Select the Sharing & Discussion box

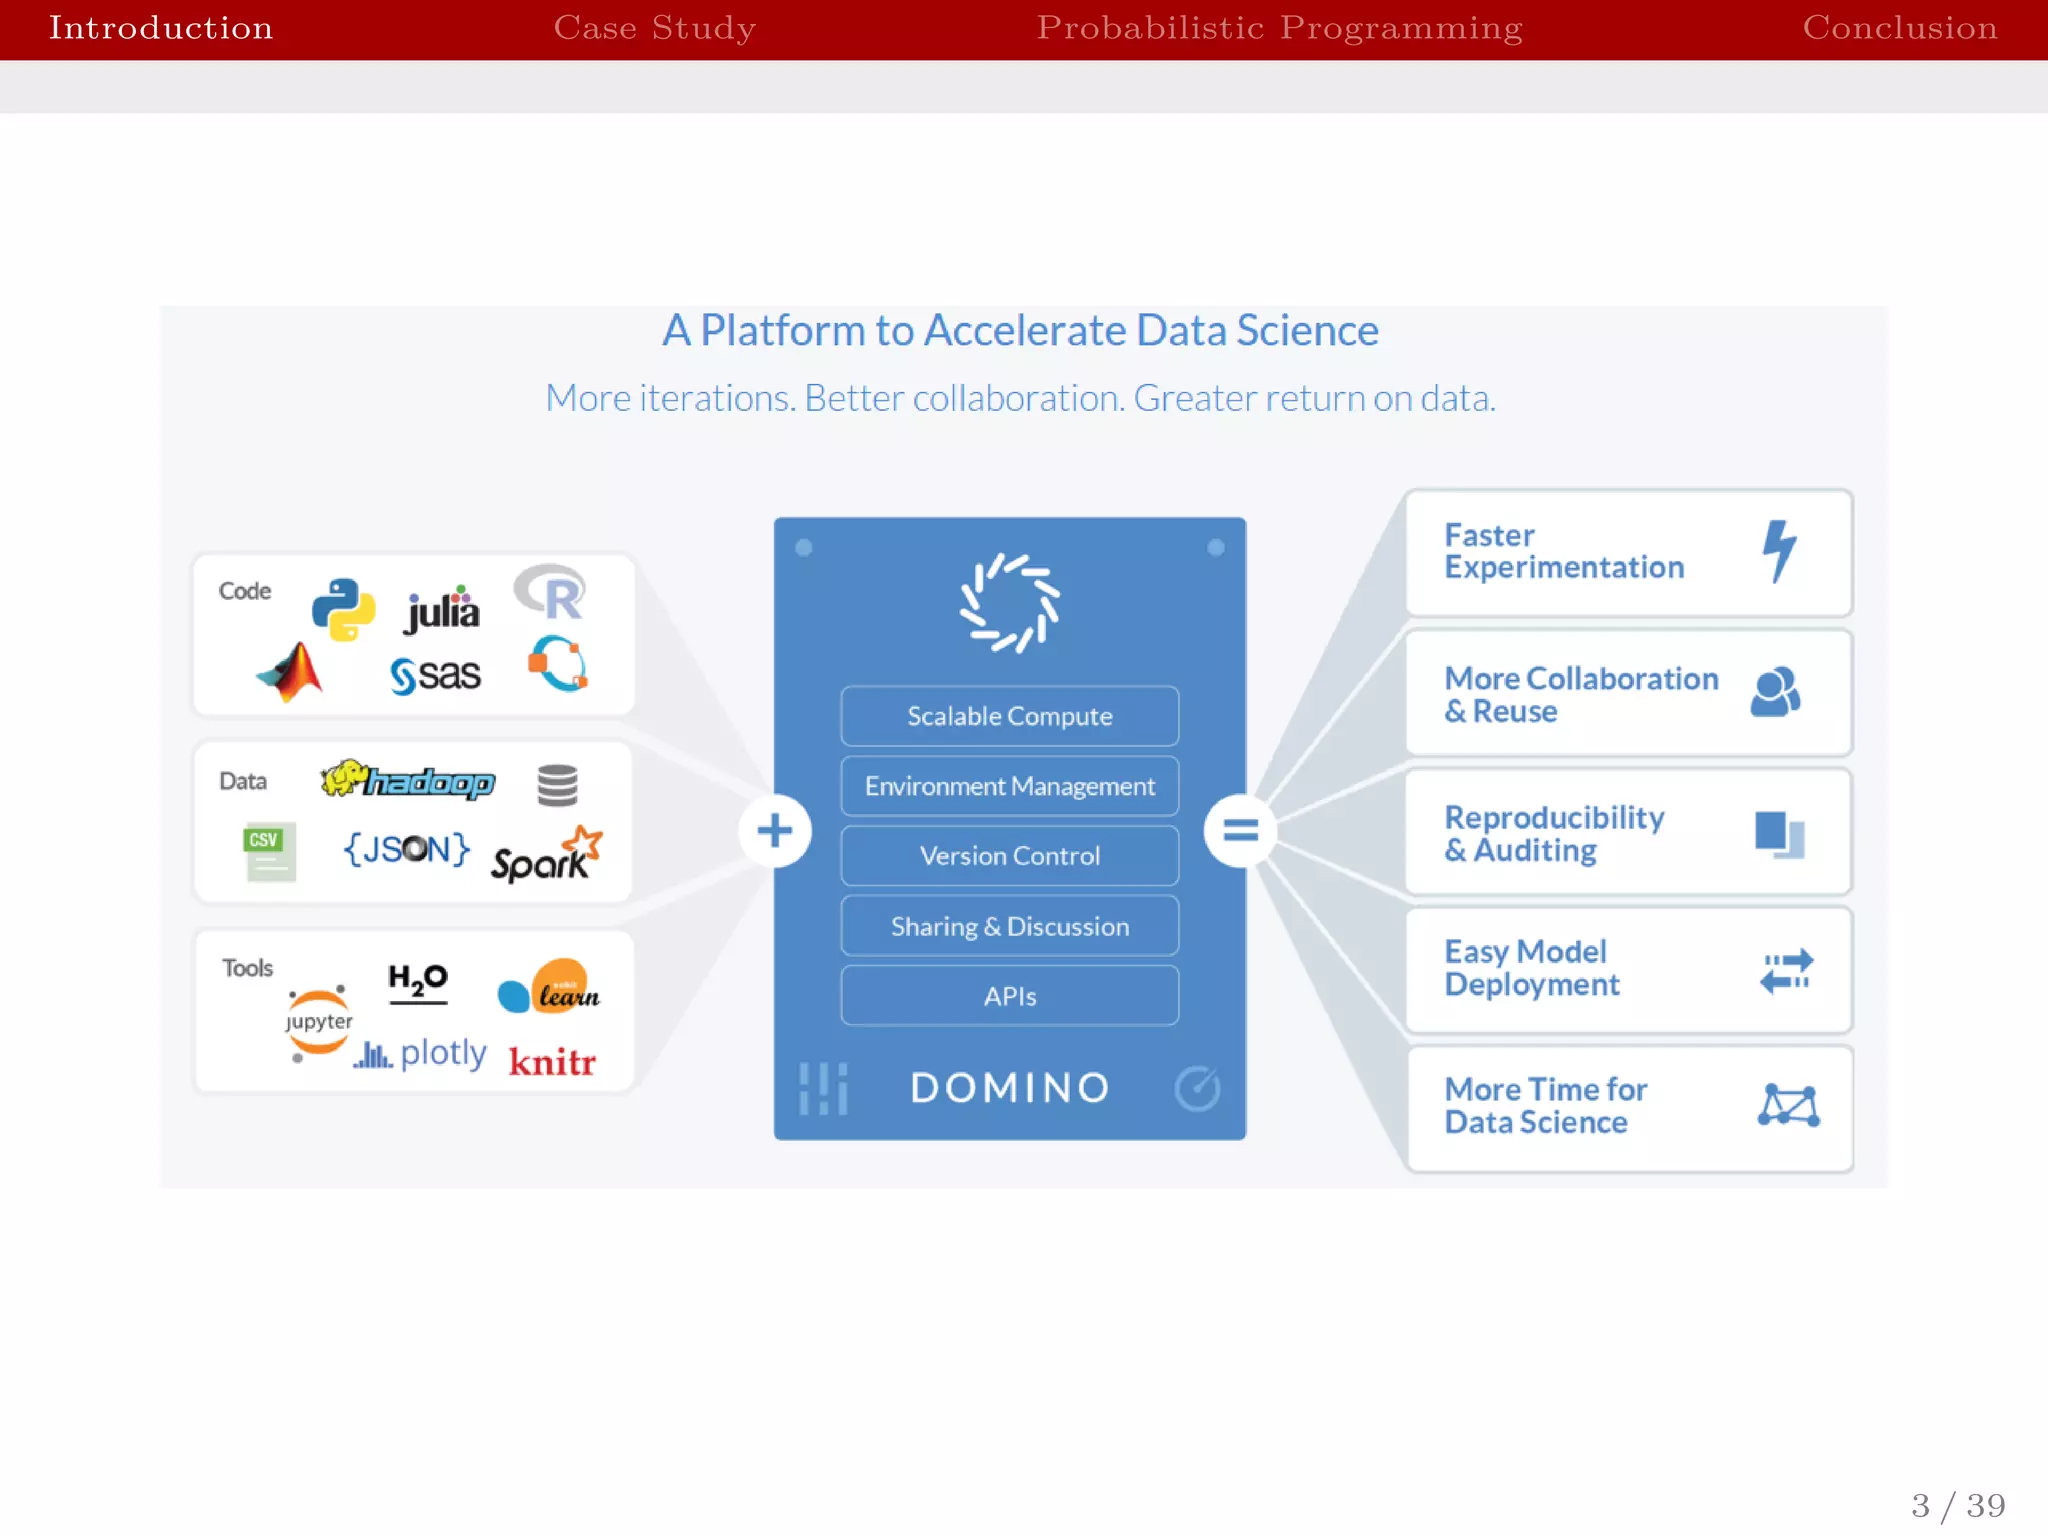pyautogui.click(x=1009, y=926)
